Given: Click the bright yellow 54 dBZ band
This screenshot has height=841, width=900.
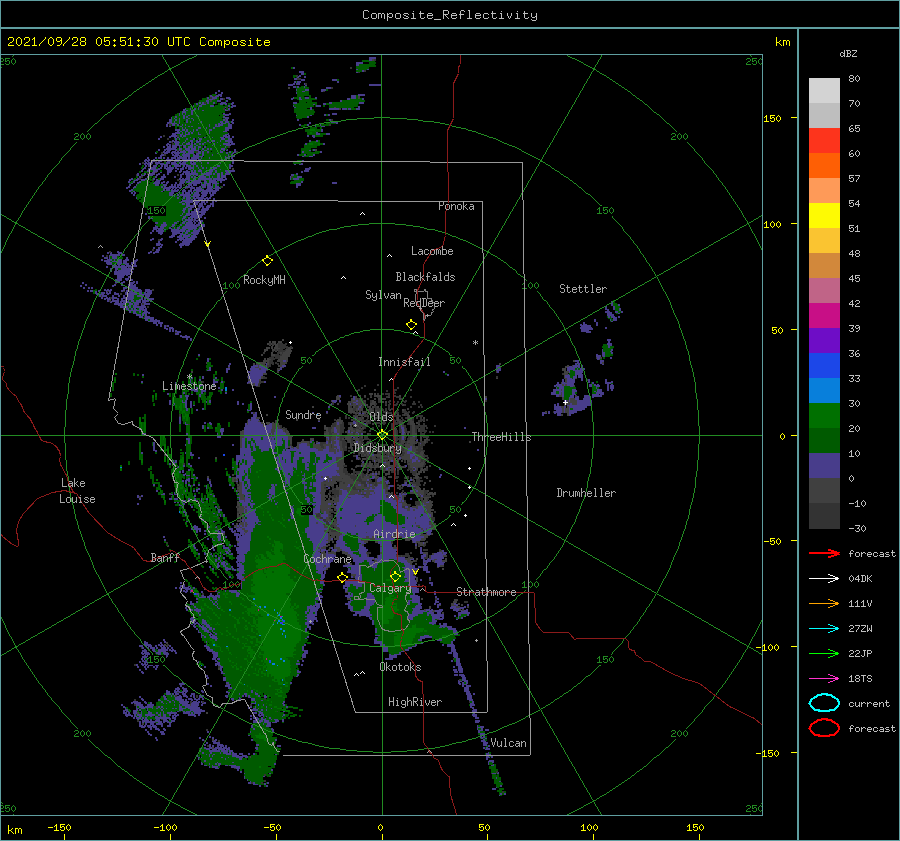Looking at the screenshot, I should [x=824, y=216].
